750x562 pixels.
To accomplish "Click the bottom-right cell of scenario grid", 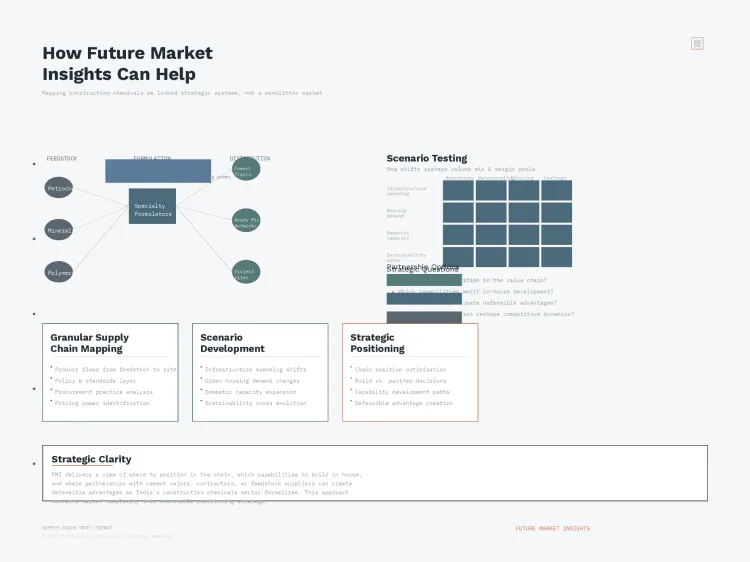I will (x=556, y=257).
